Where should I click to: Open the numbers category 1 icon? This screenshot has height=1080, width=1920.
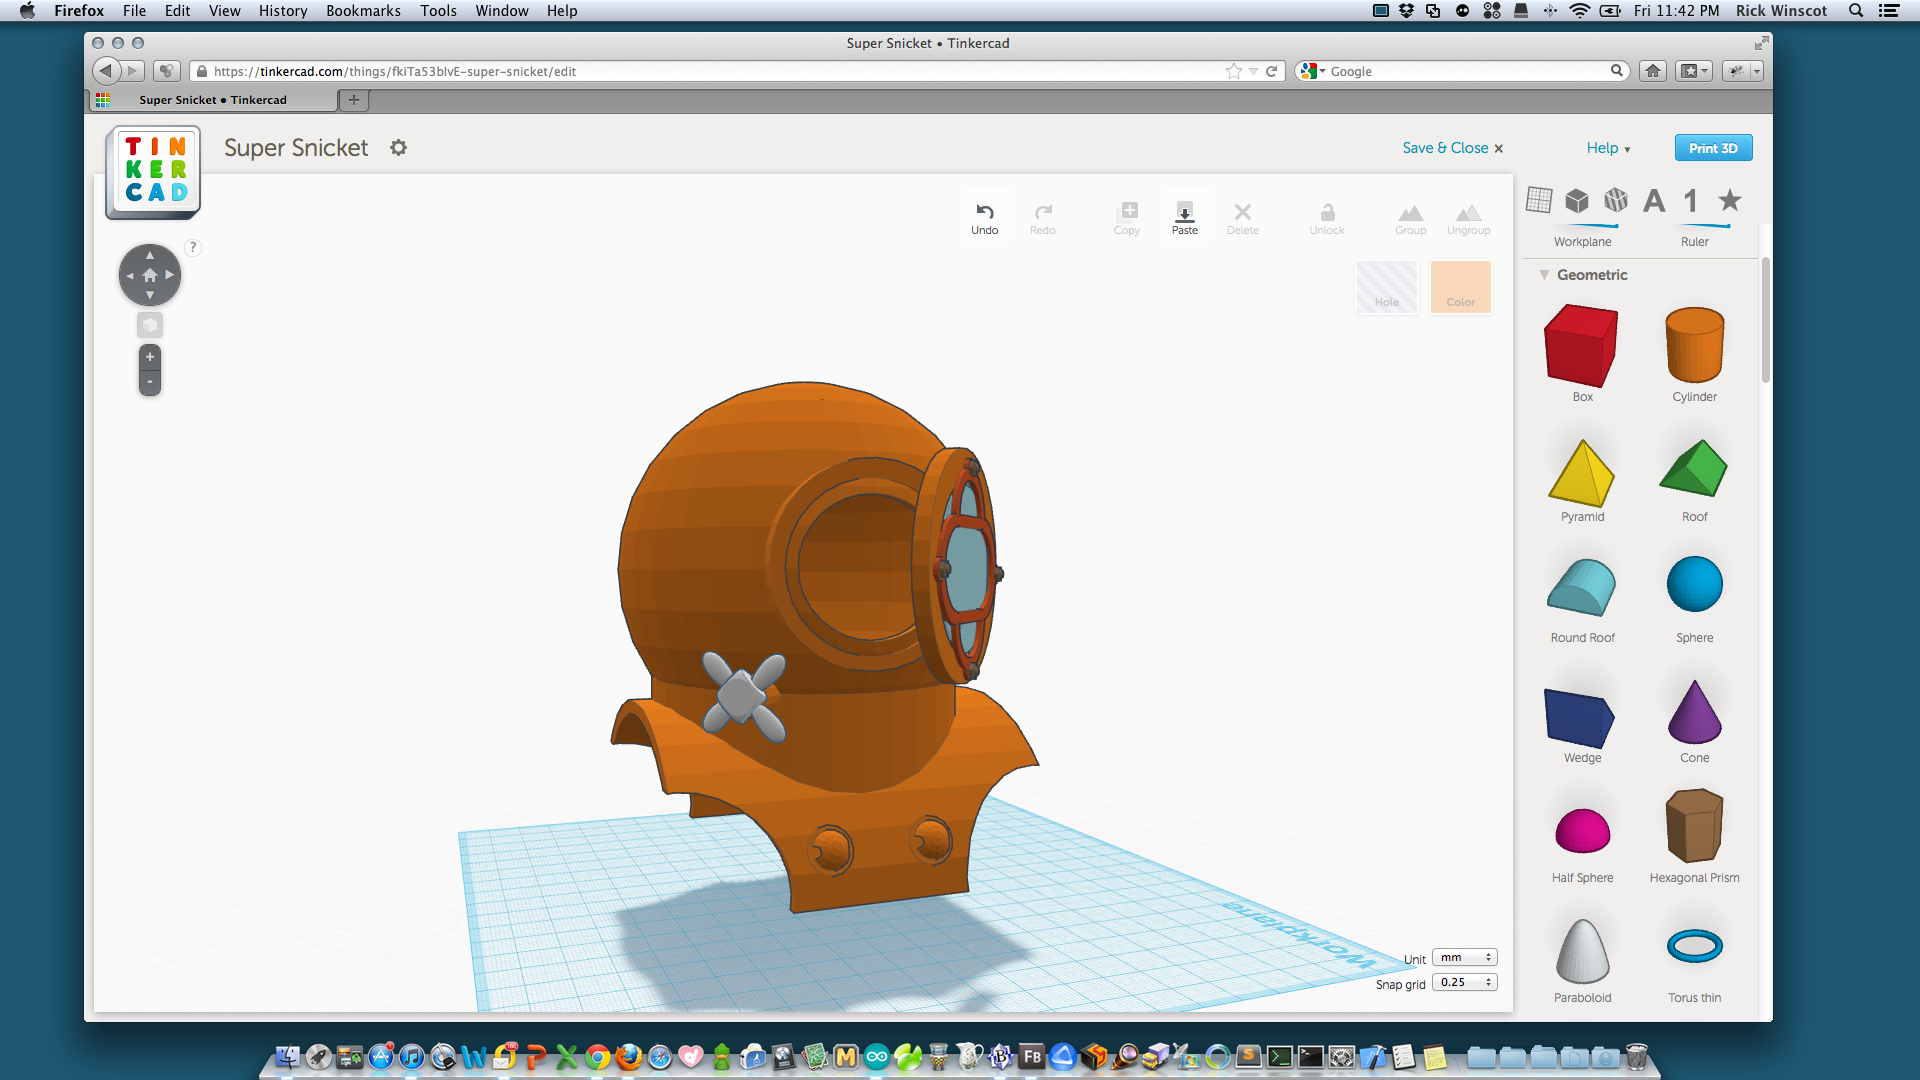coord(1691,200)
